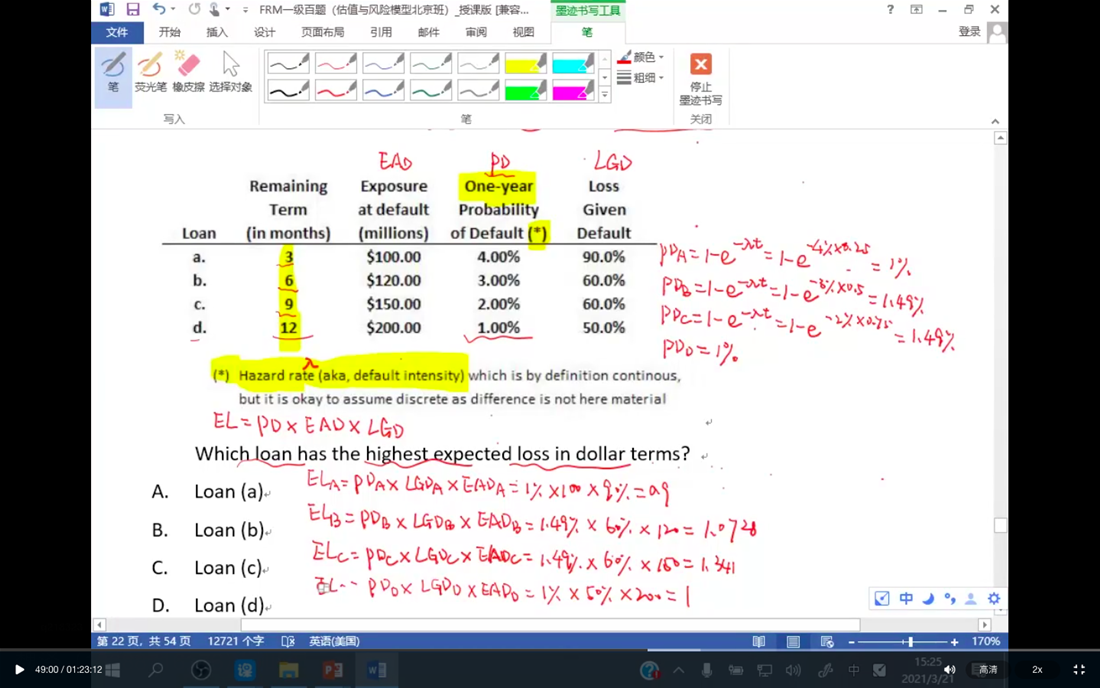1100x688 pixels.
Task: Open the 文件 file tab
Action: point(117,32)
